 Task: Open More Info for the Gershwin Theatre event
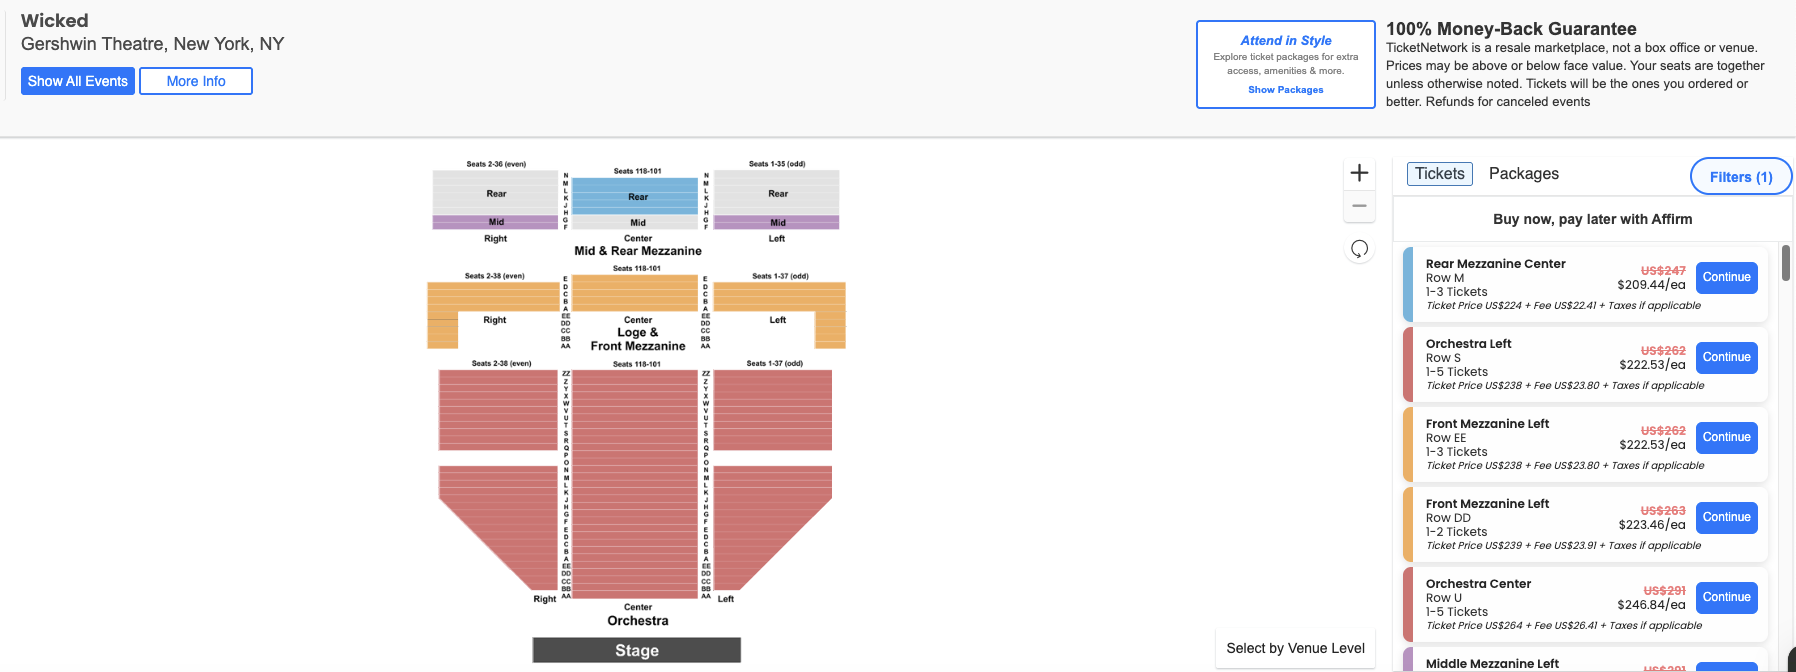pyautogui.click(x=195, y=80)
